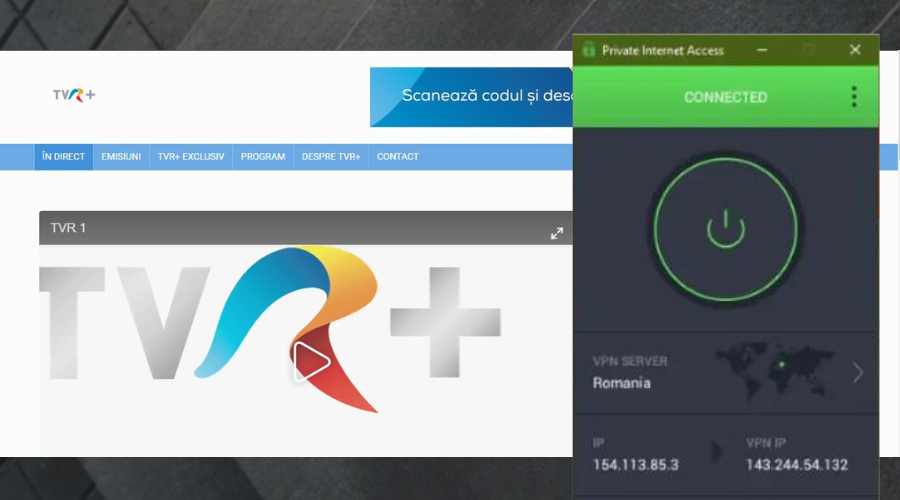Click the Private Internet Access lock icon
The image size is (900, 500).
point(588,50)
